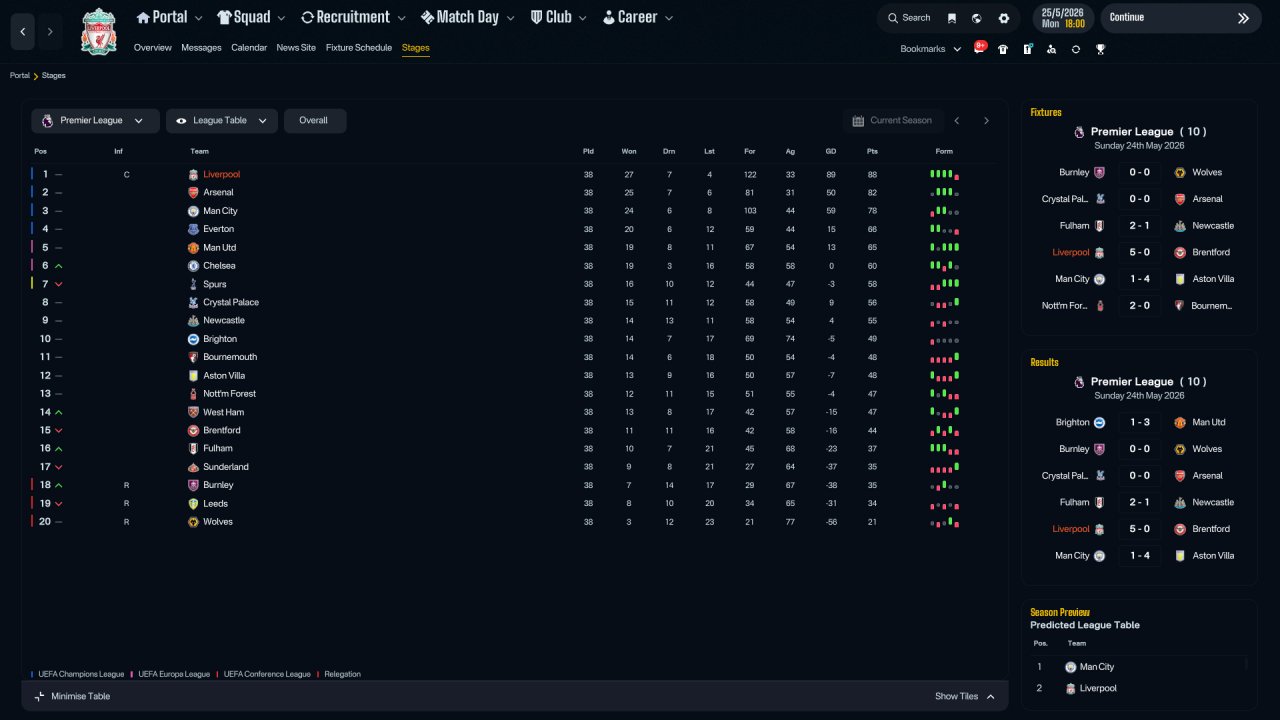1280x720 pixels.
Task: Open the League Table view dropdown
Action: pyautogui.click(x=222, y=121)
